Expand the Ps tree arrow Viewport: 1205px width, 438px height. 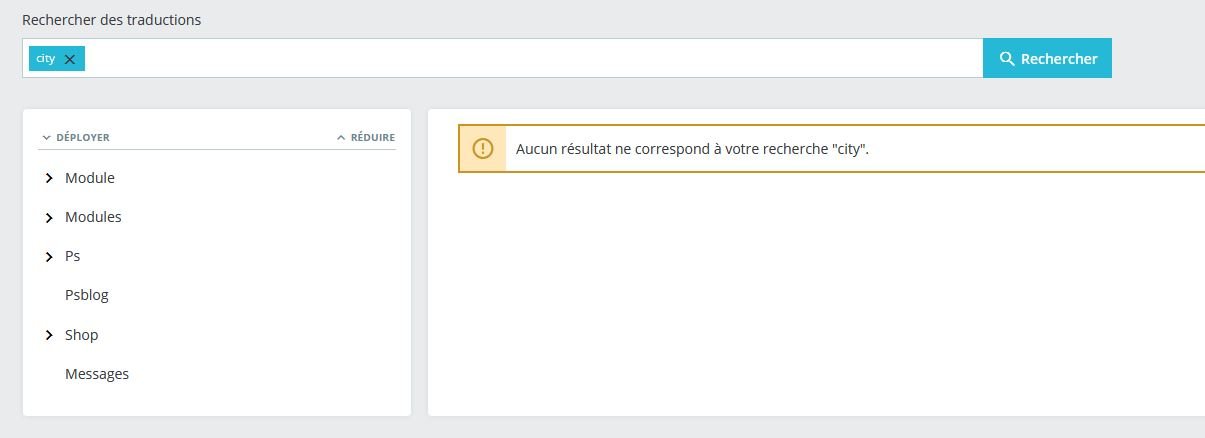click(49, 257)
